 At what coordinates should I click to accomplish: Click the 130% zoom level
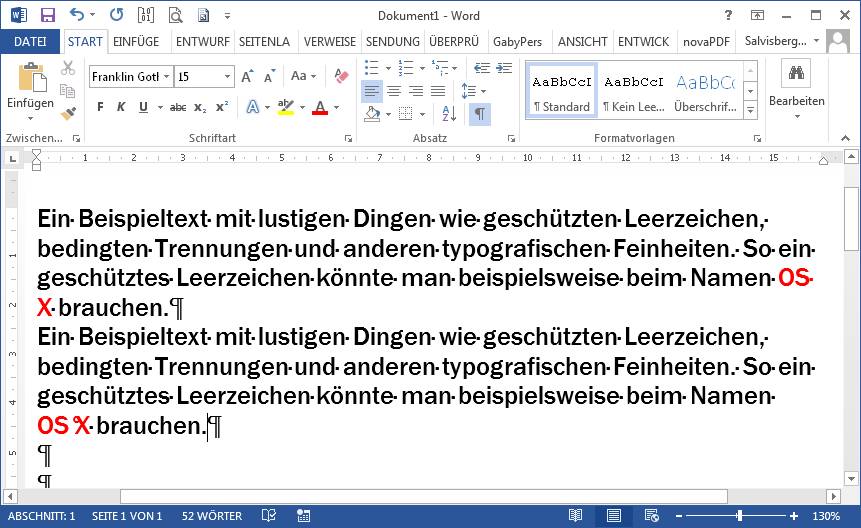tap(826, 516)
